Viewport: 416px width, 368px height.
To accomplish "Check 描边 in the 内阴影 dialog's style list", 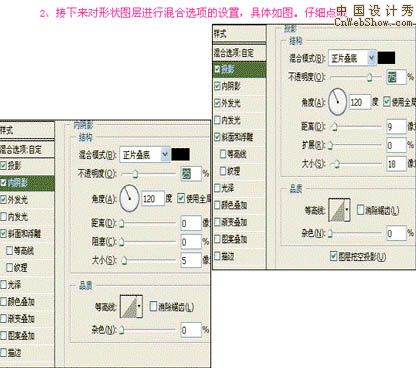I will (4, 353).
